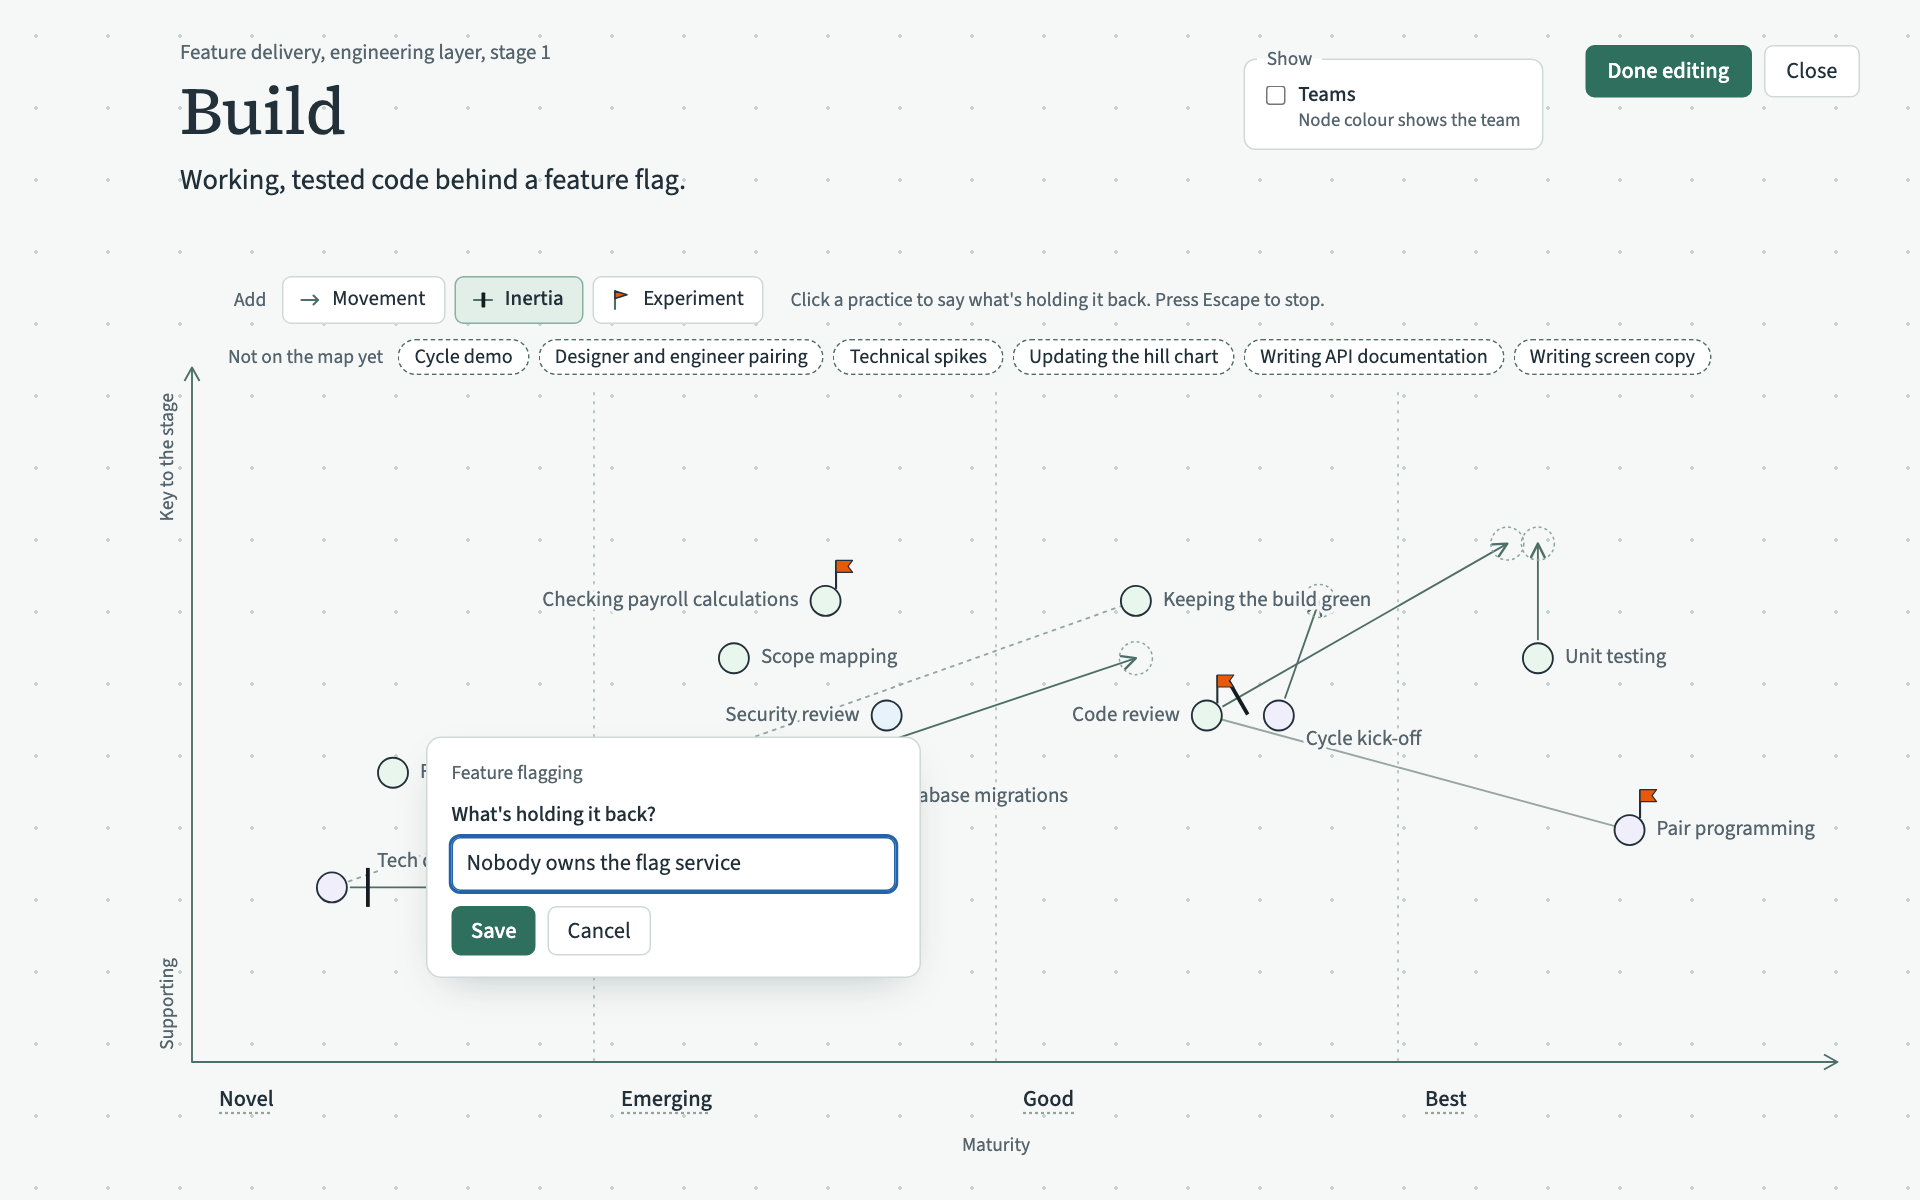Toggle the Inertia add tool

coord(518,299)
